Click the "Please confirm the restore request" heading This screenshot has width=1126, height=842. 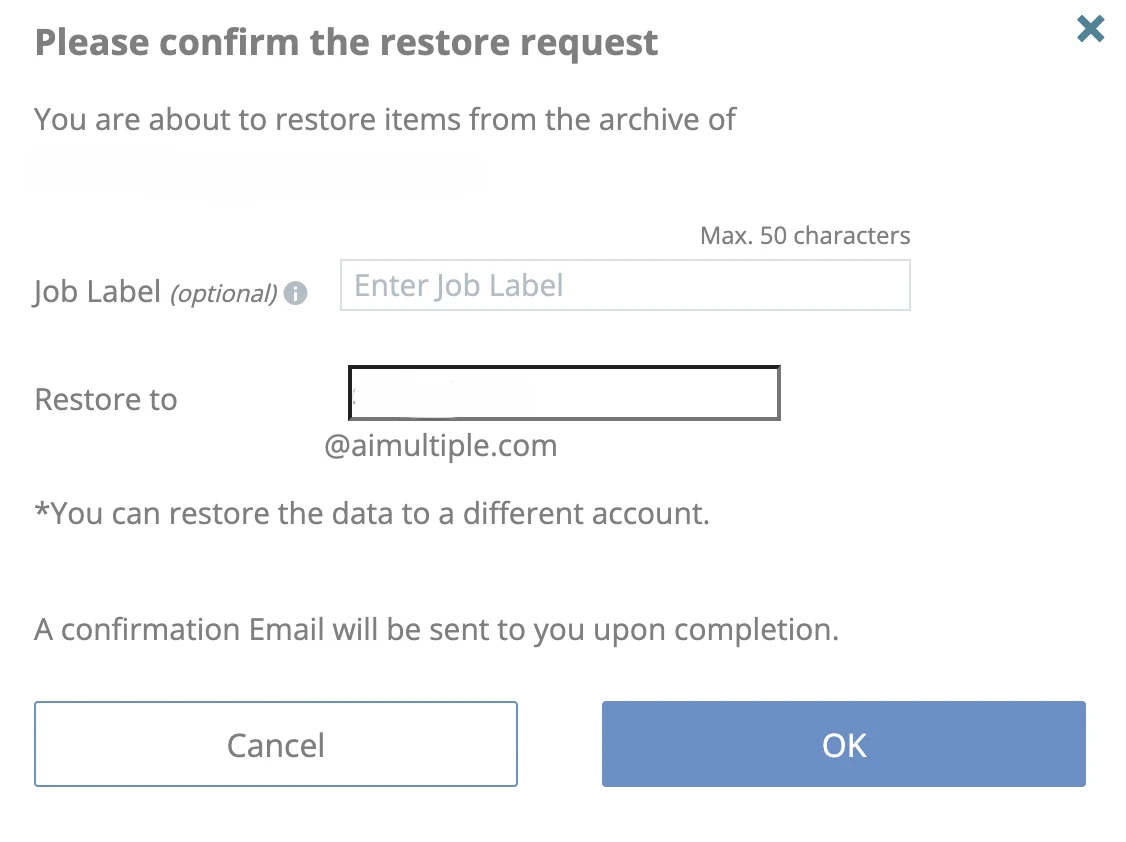pyautogui.click(x=346, y=43)
